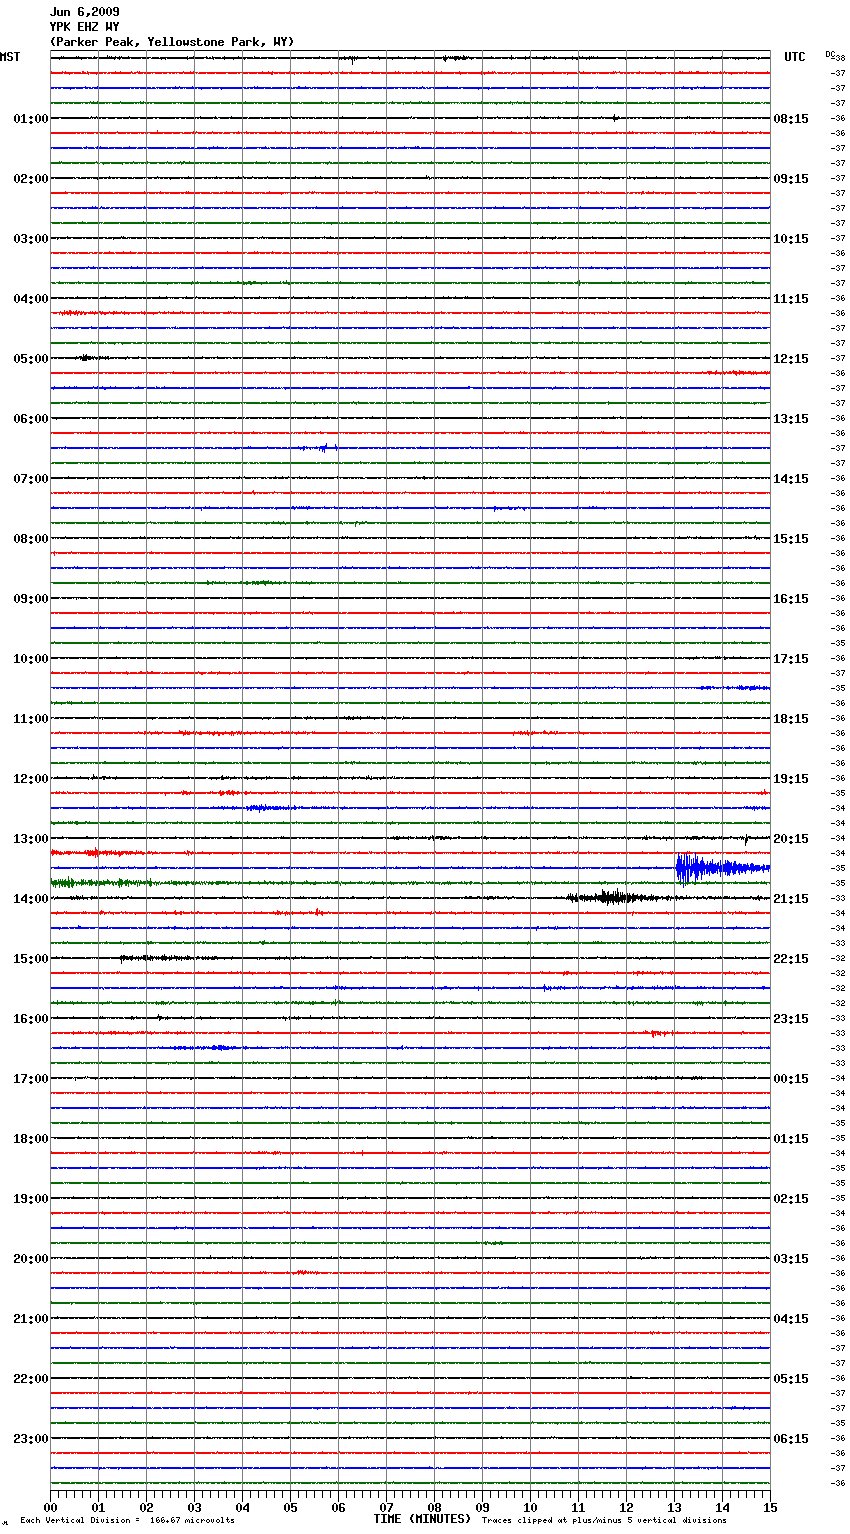850x1534 pixels.
Task: Click the 19:15 UTC time label
Action: point(791,779)
